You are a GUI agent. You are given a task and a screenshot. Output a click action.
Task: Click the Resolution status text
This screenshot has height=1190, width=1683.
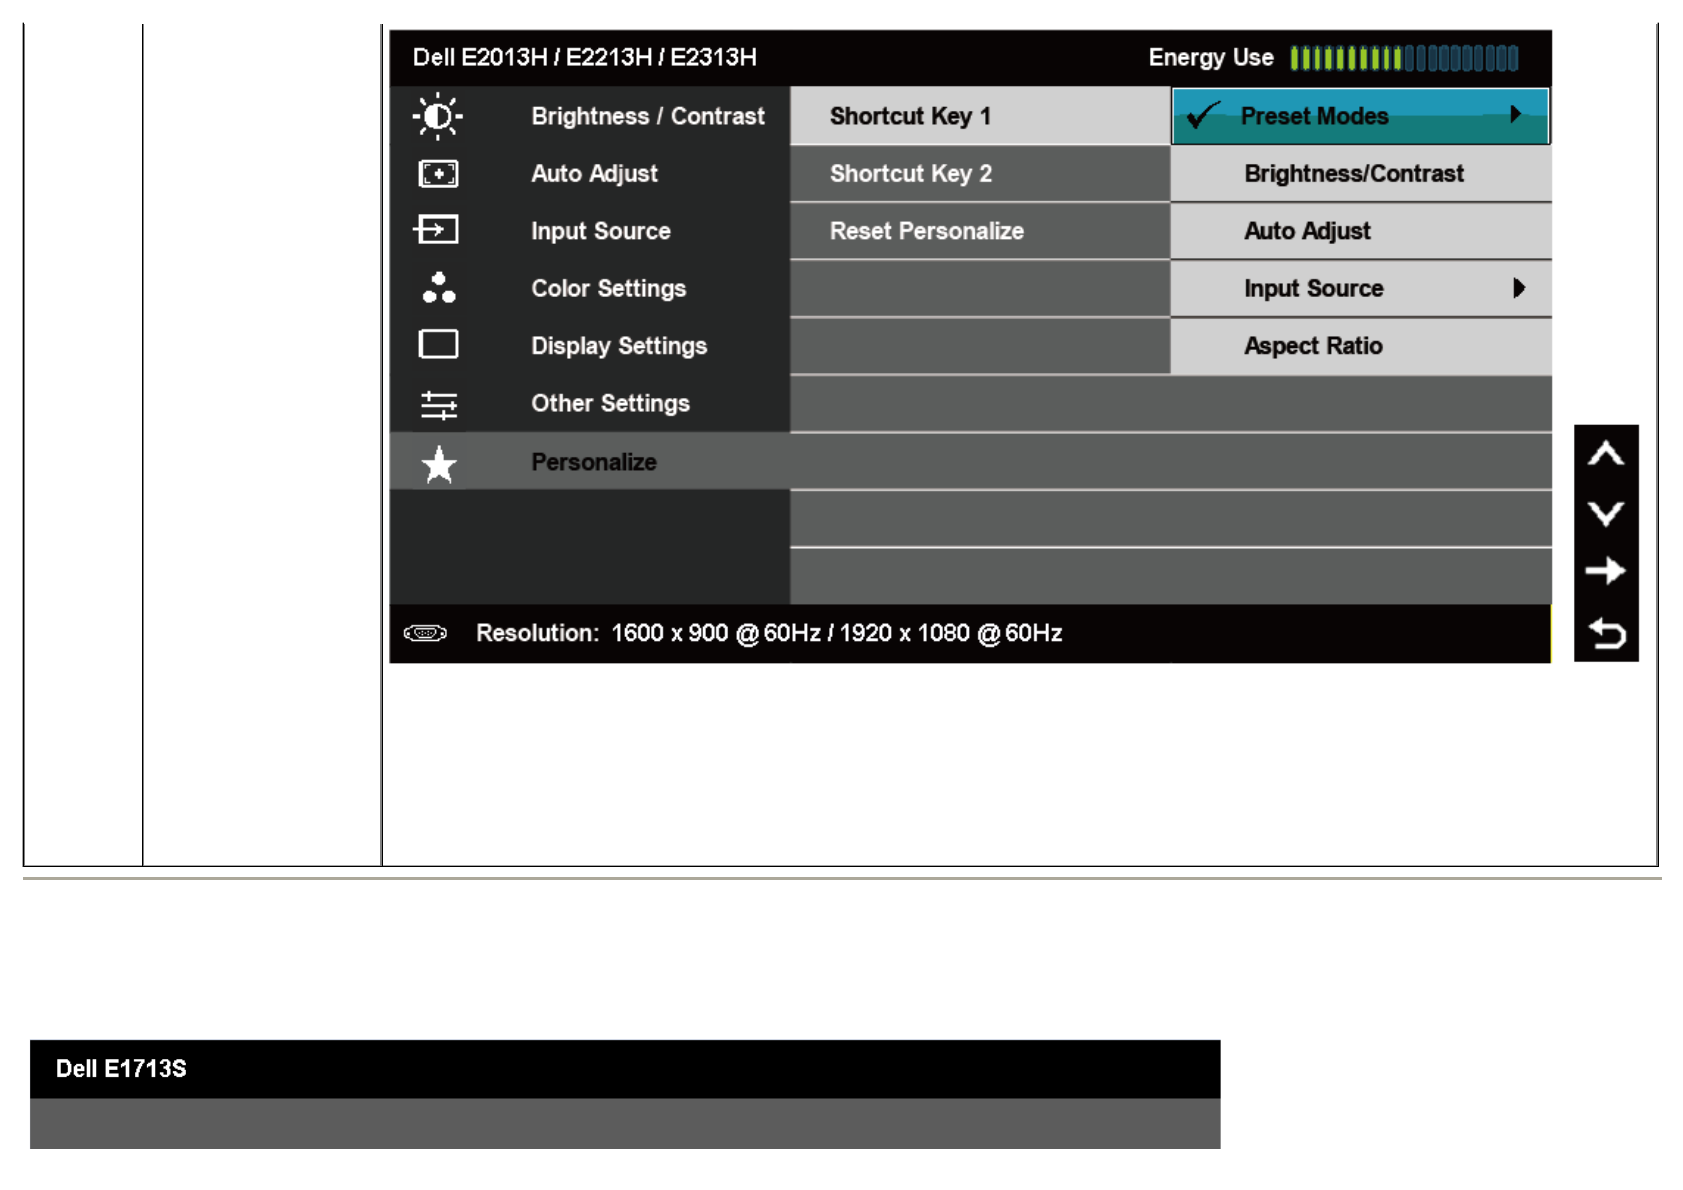click(769, 633)
